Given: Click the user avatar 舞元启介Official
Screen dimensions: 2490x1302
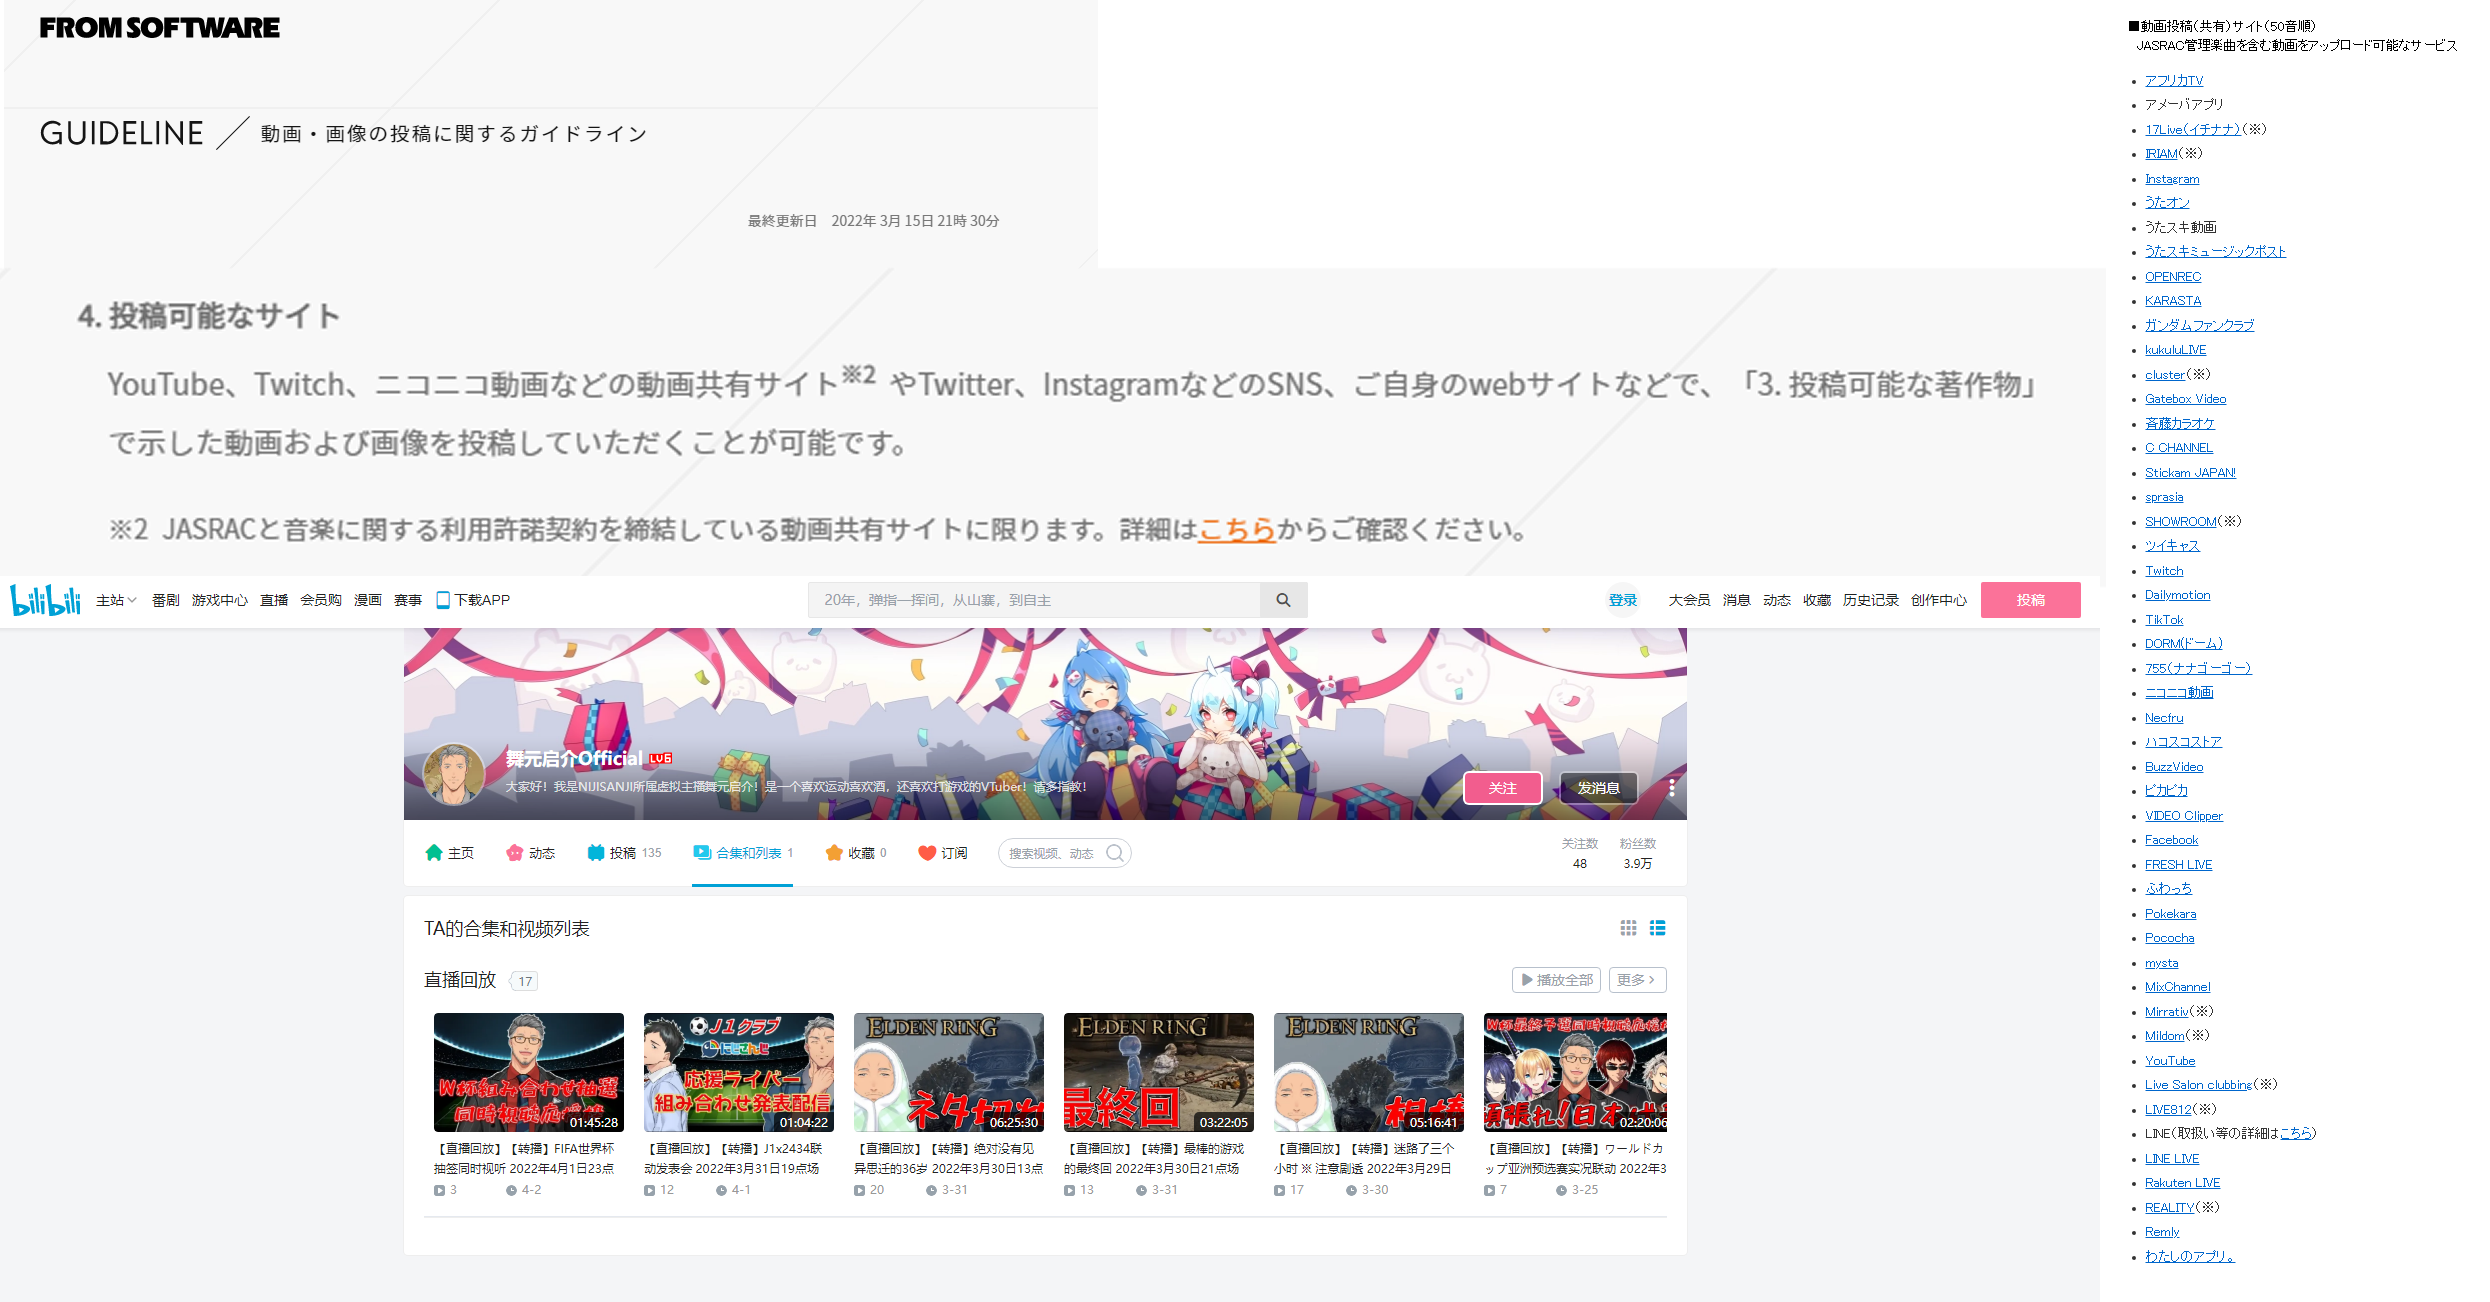Looking at the screenshot, I should [x=454, y=773].
